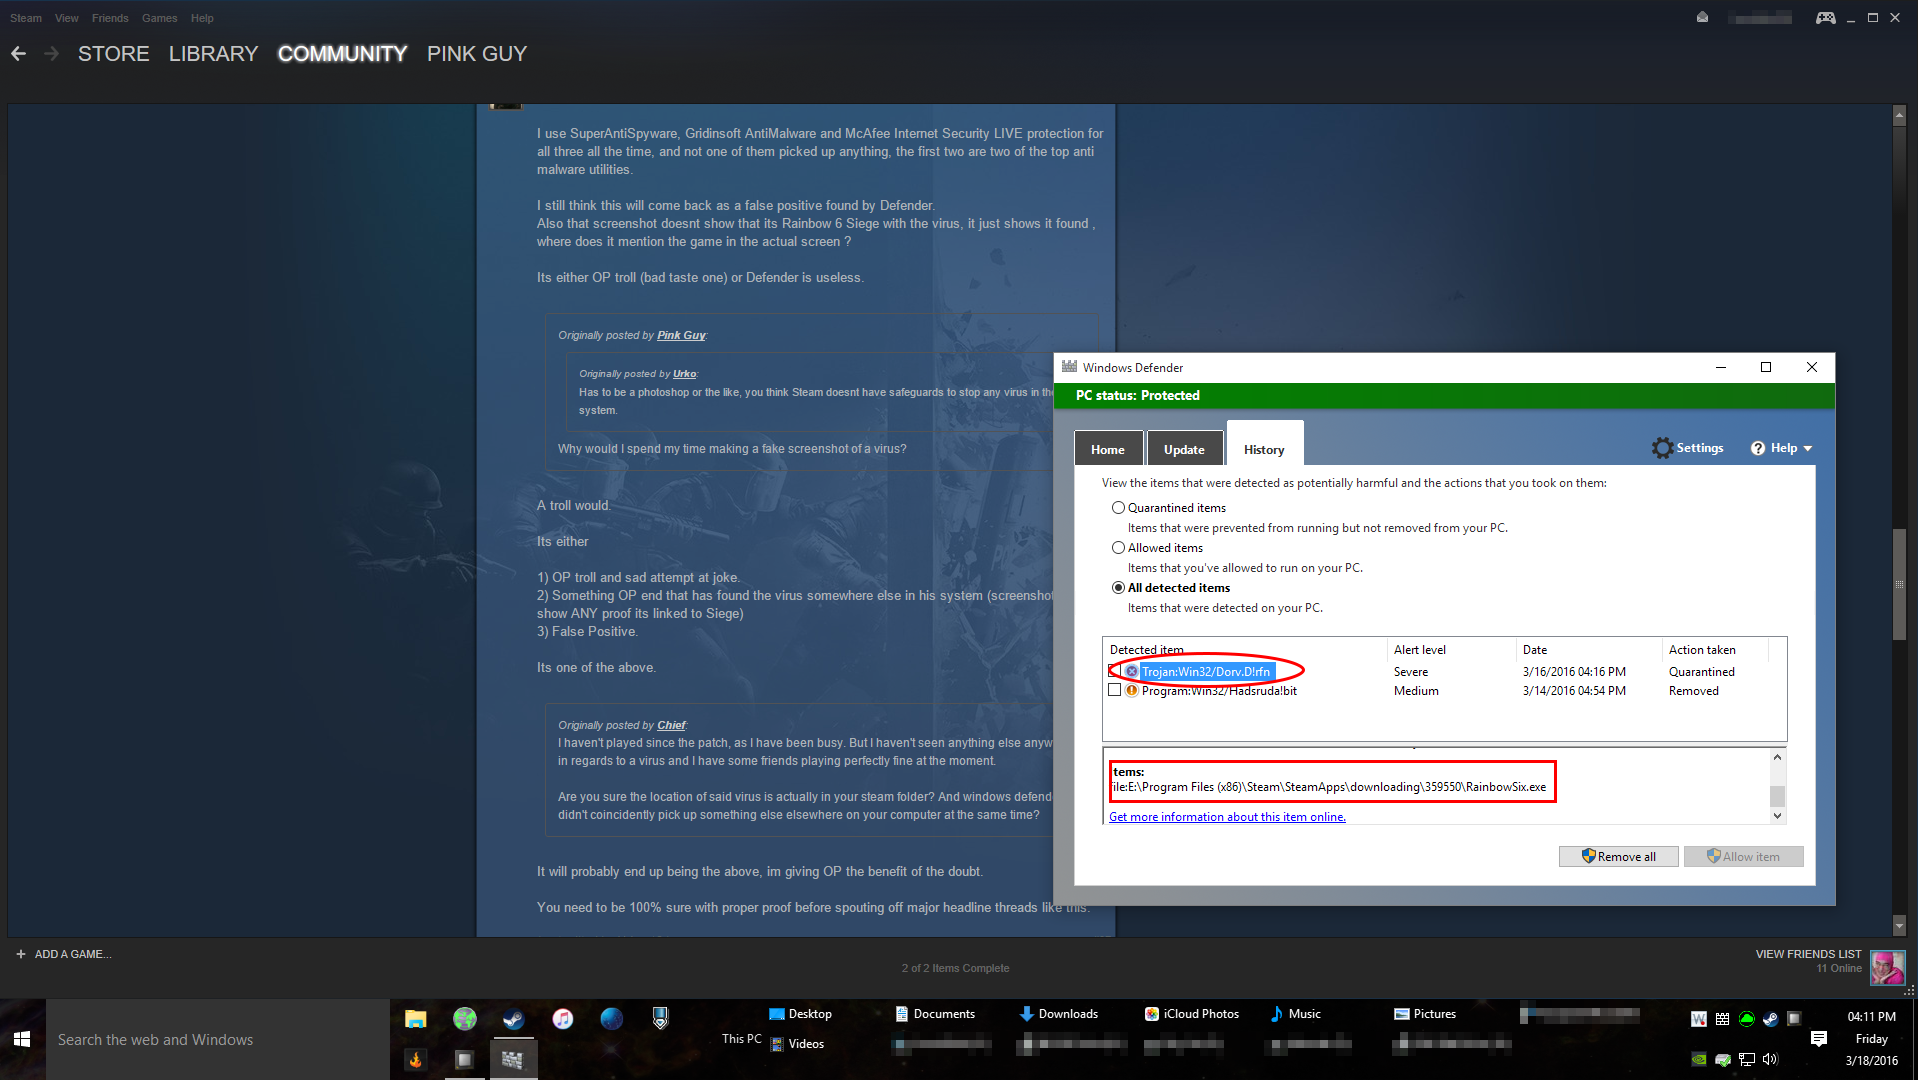Click the Steam page scroll-up arrow
The height and width of the screenshot is (1080, 1918).
pos(1899,115)
